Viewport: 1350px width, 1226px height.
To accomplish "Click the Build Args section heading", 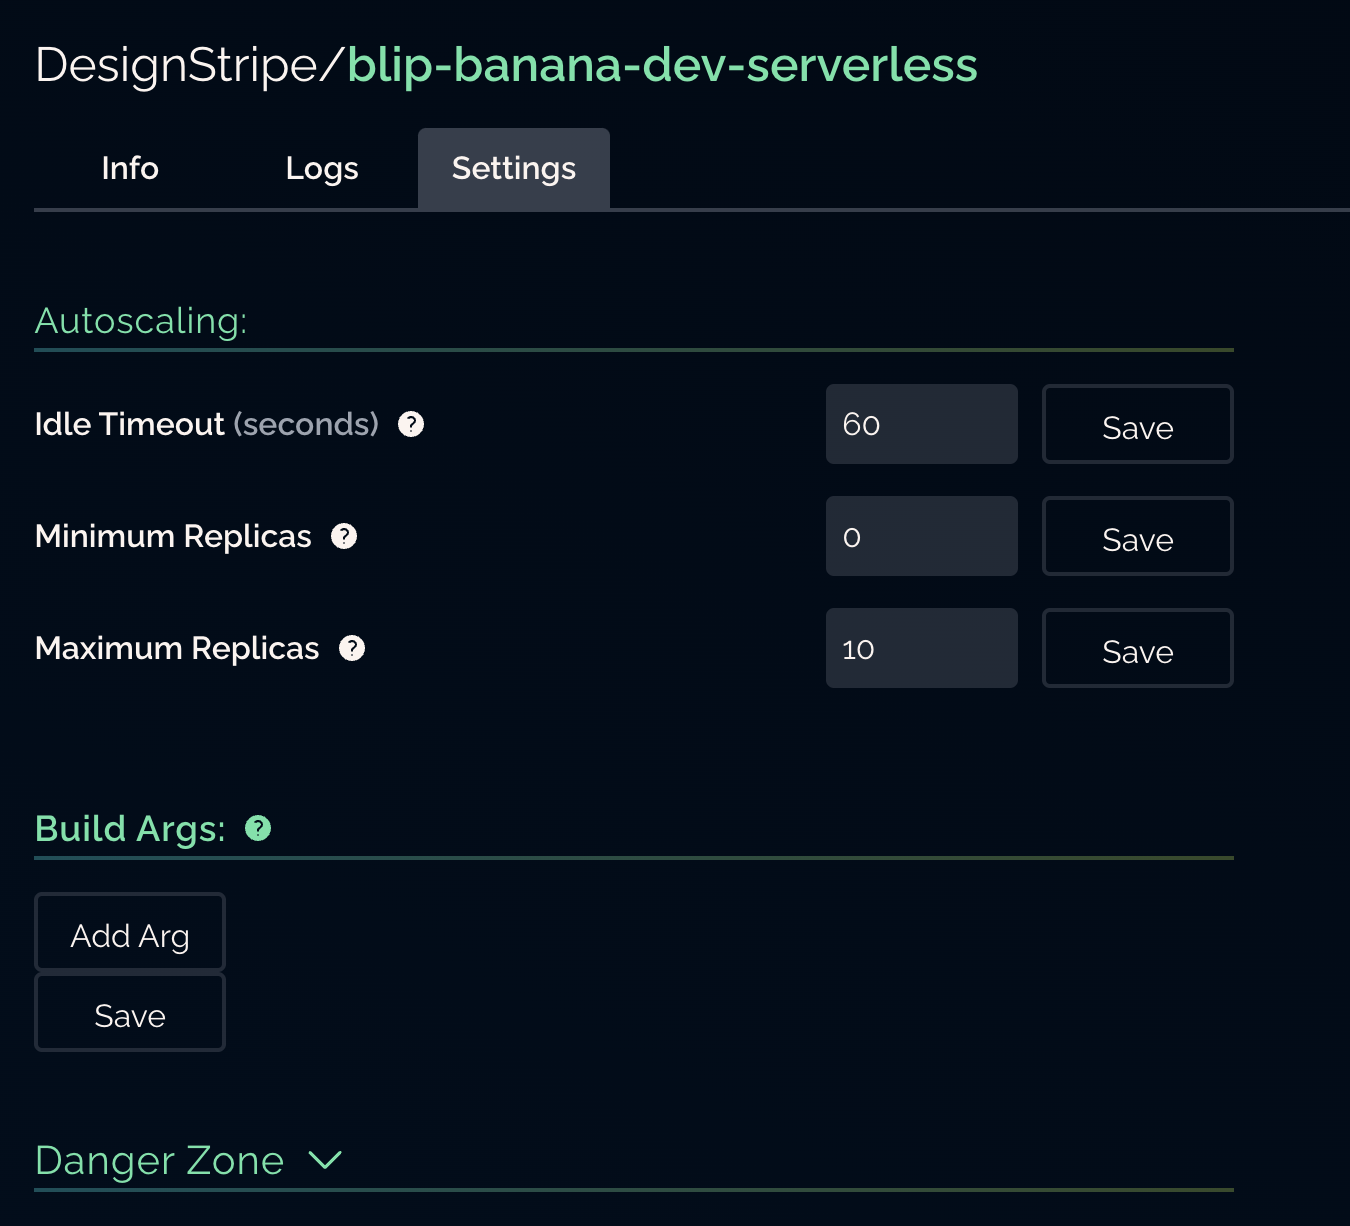I will [x=130, y=828].
